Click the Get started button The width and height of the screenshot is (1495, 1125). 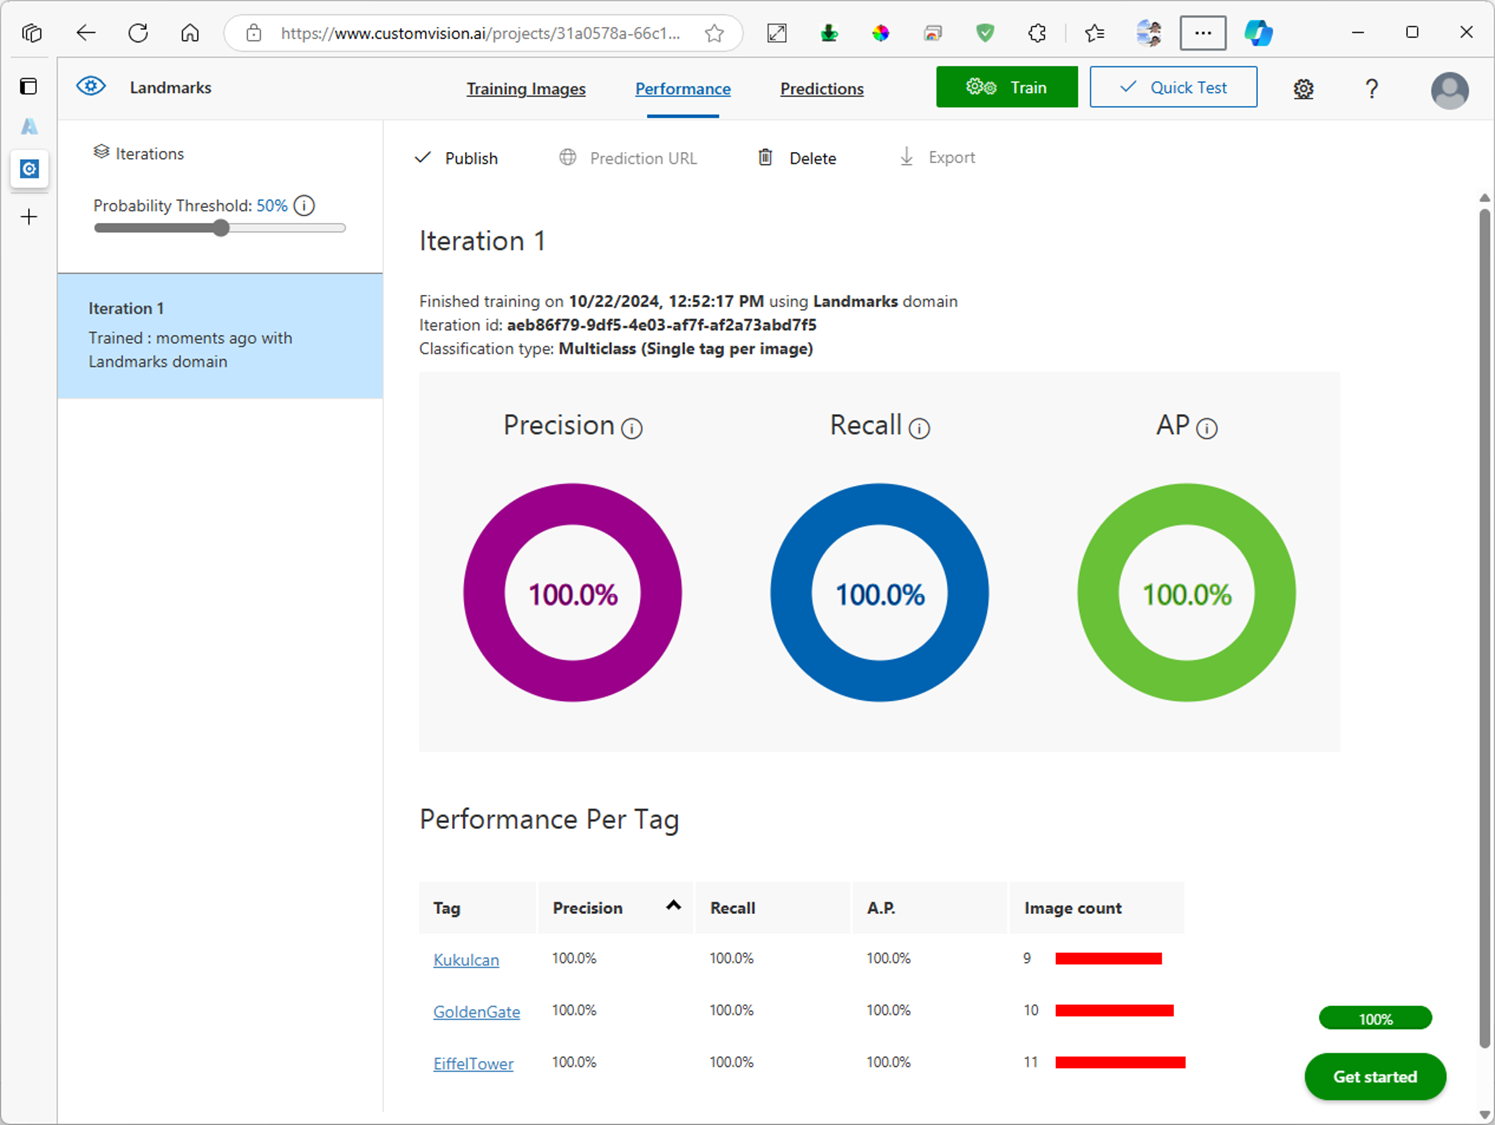pyautogui.click(x=1375, y=1077)
